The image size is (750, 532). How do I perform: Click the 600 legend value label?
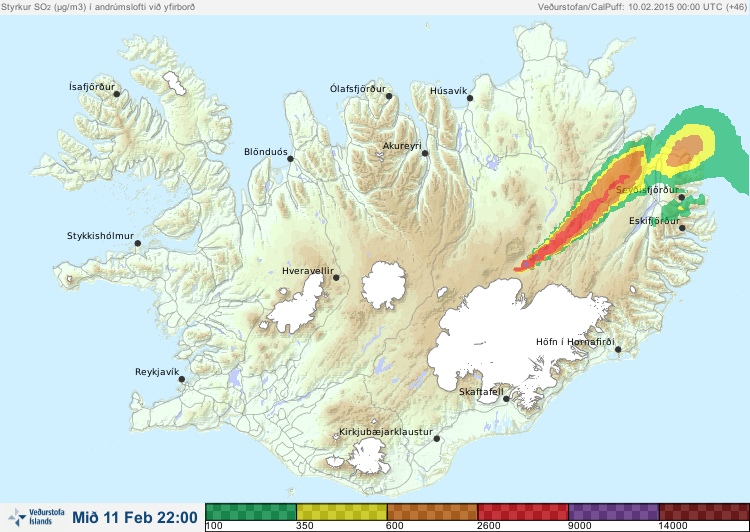coord(396,526)
